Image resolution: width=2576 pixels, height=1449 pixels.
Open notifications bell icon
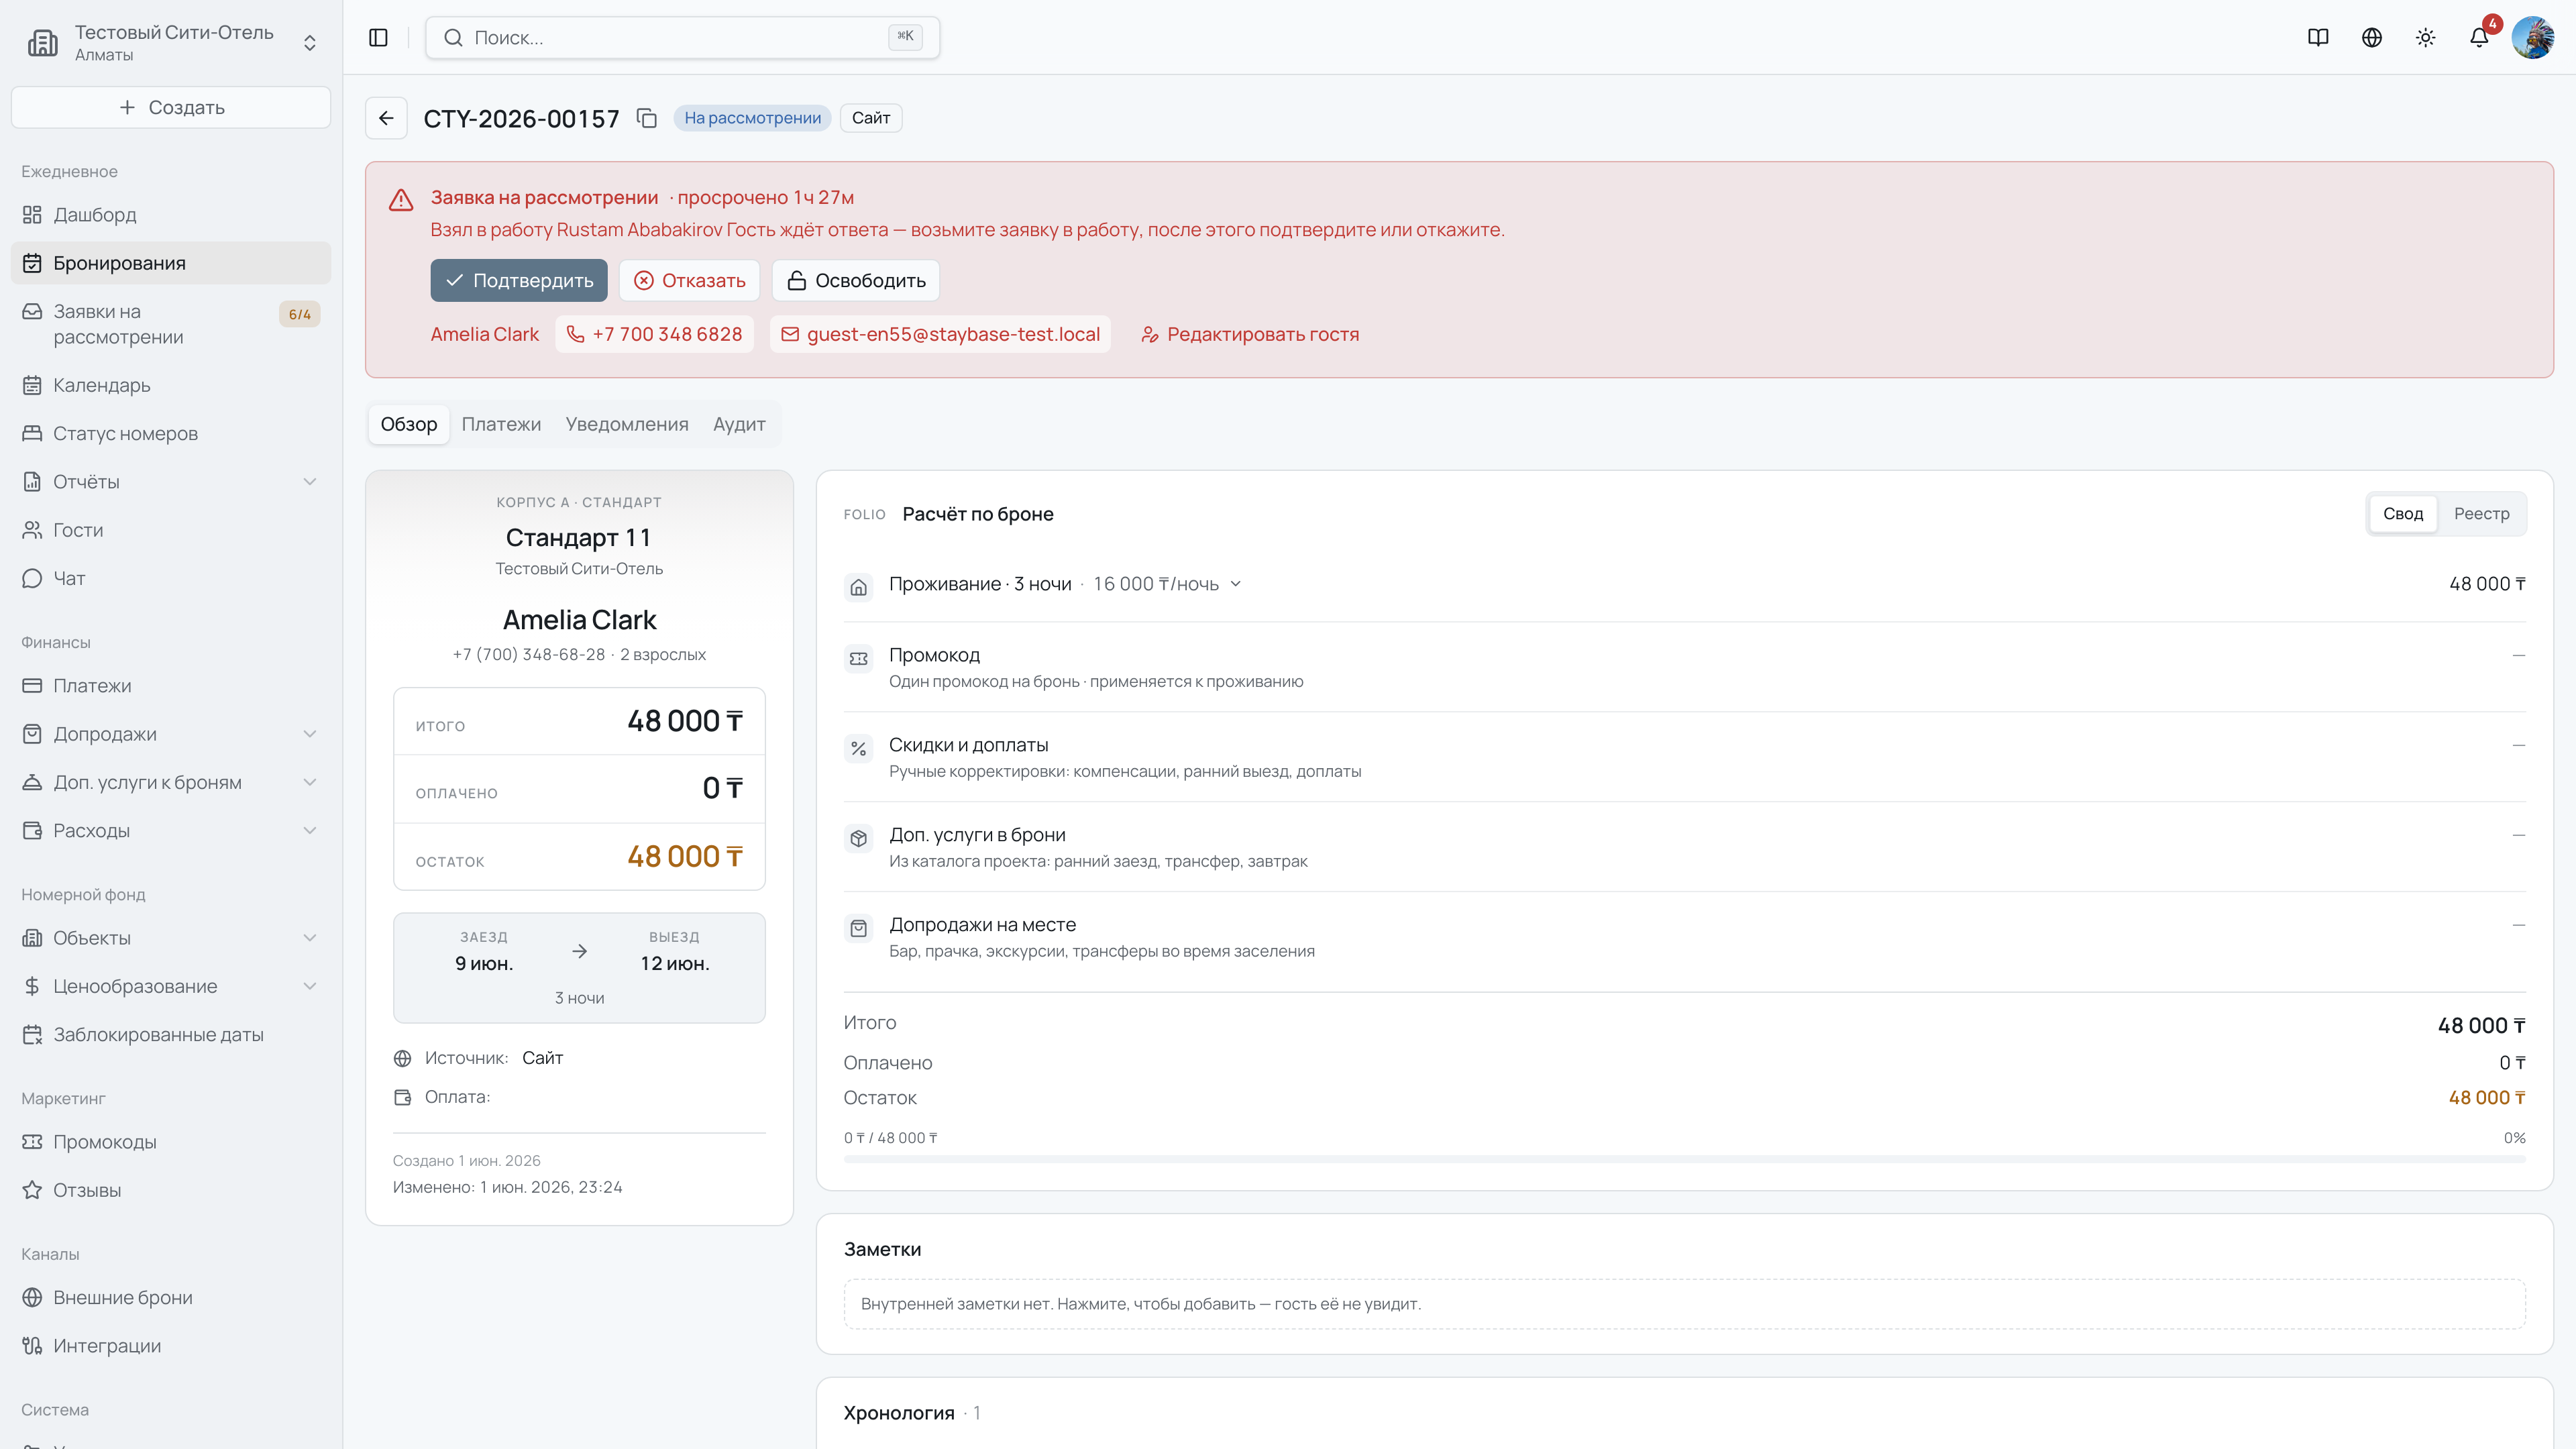2479,38
